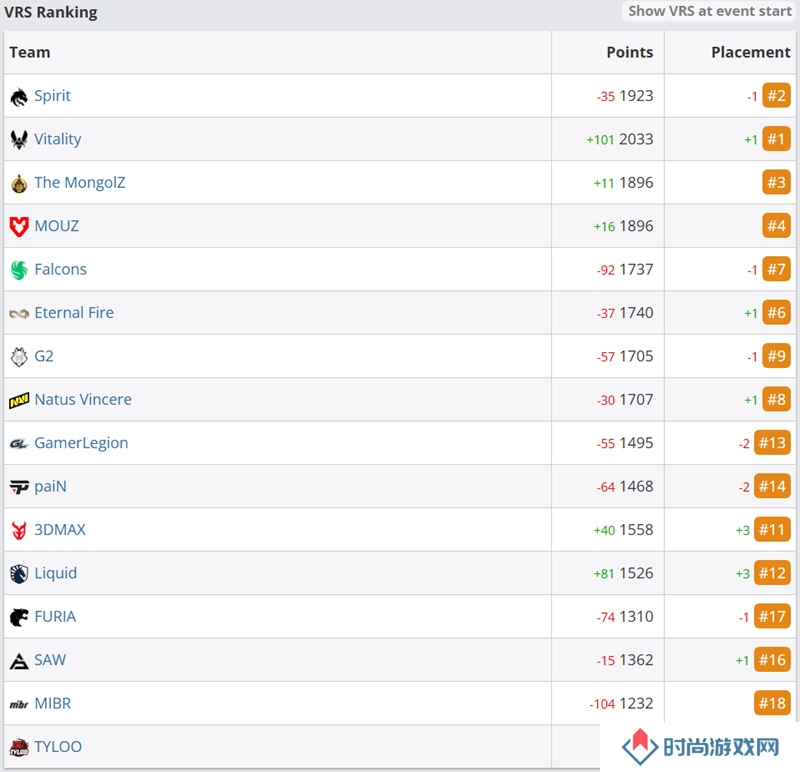This screenshot has height=772, width=800.
Task: Toggle Show VRS at event start
Action: [x=709, y=11]
